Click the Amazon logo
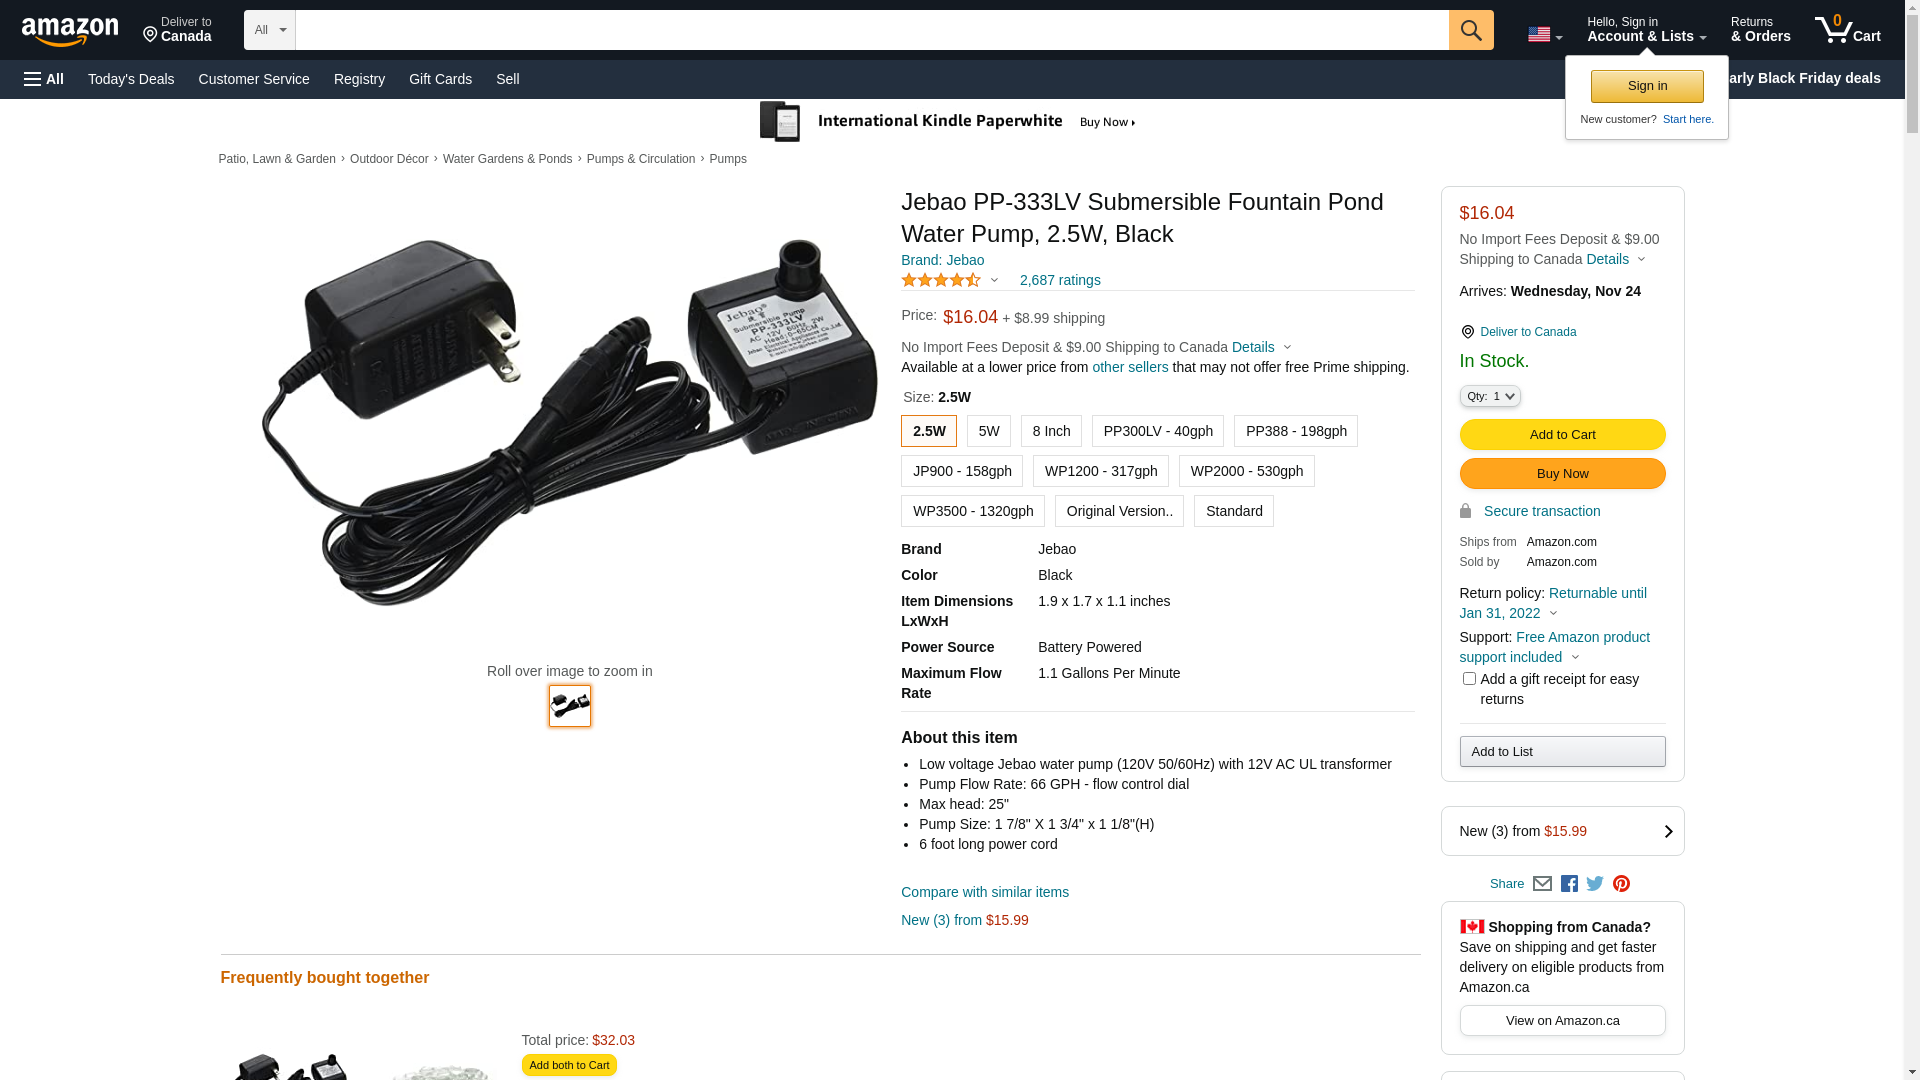 pos(70,31)
